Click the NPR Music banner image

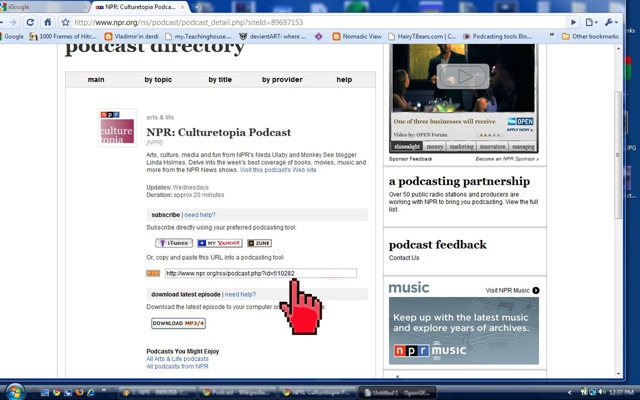pos(464,331)
